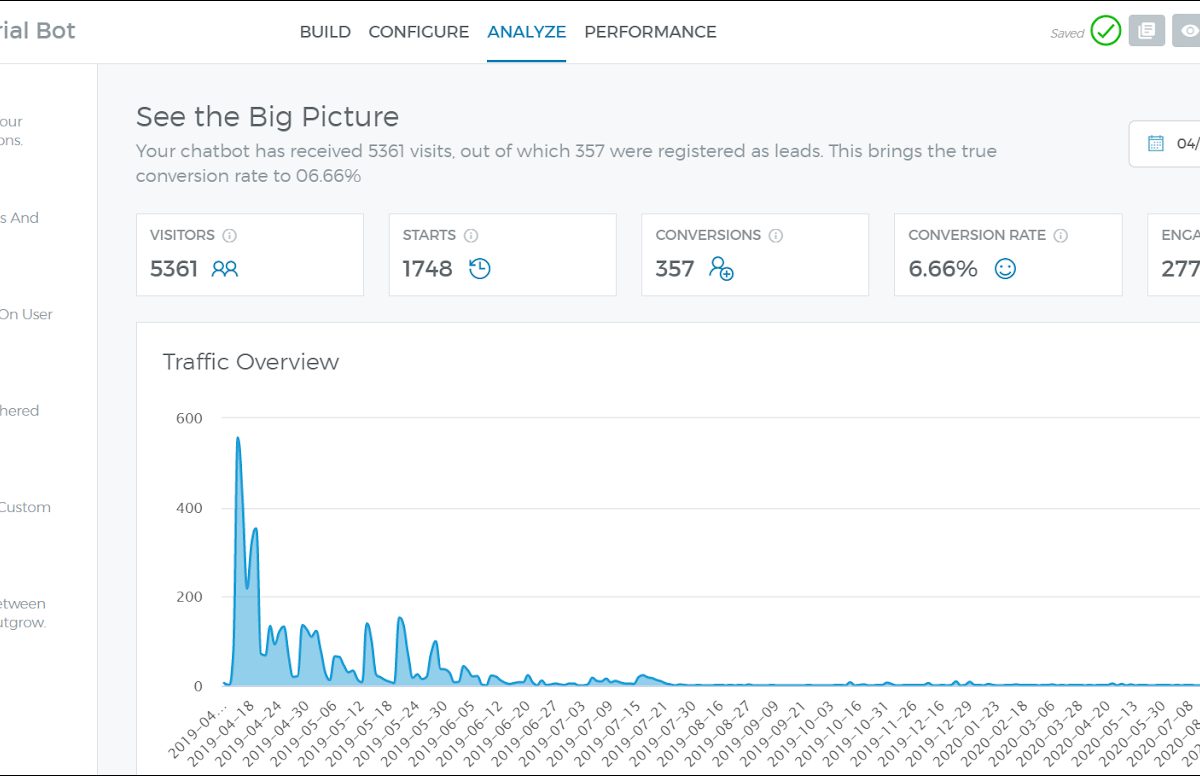The width and height of the screenshot is (1200, 776).
Task: Open the BUILD tab
Action: (x=325, y=32)
